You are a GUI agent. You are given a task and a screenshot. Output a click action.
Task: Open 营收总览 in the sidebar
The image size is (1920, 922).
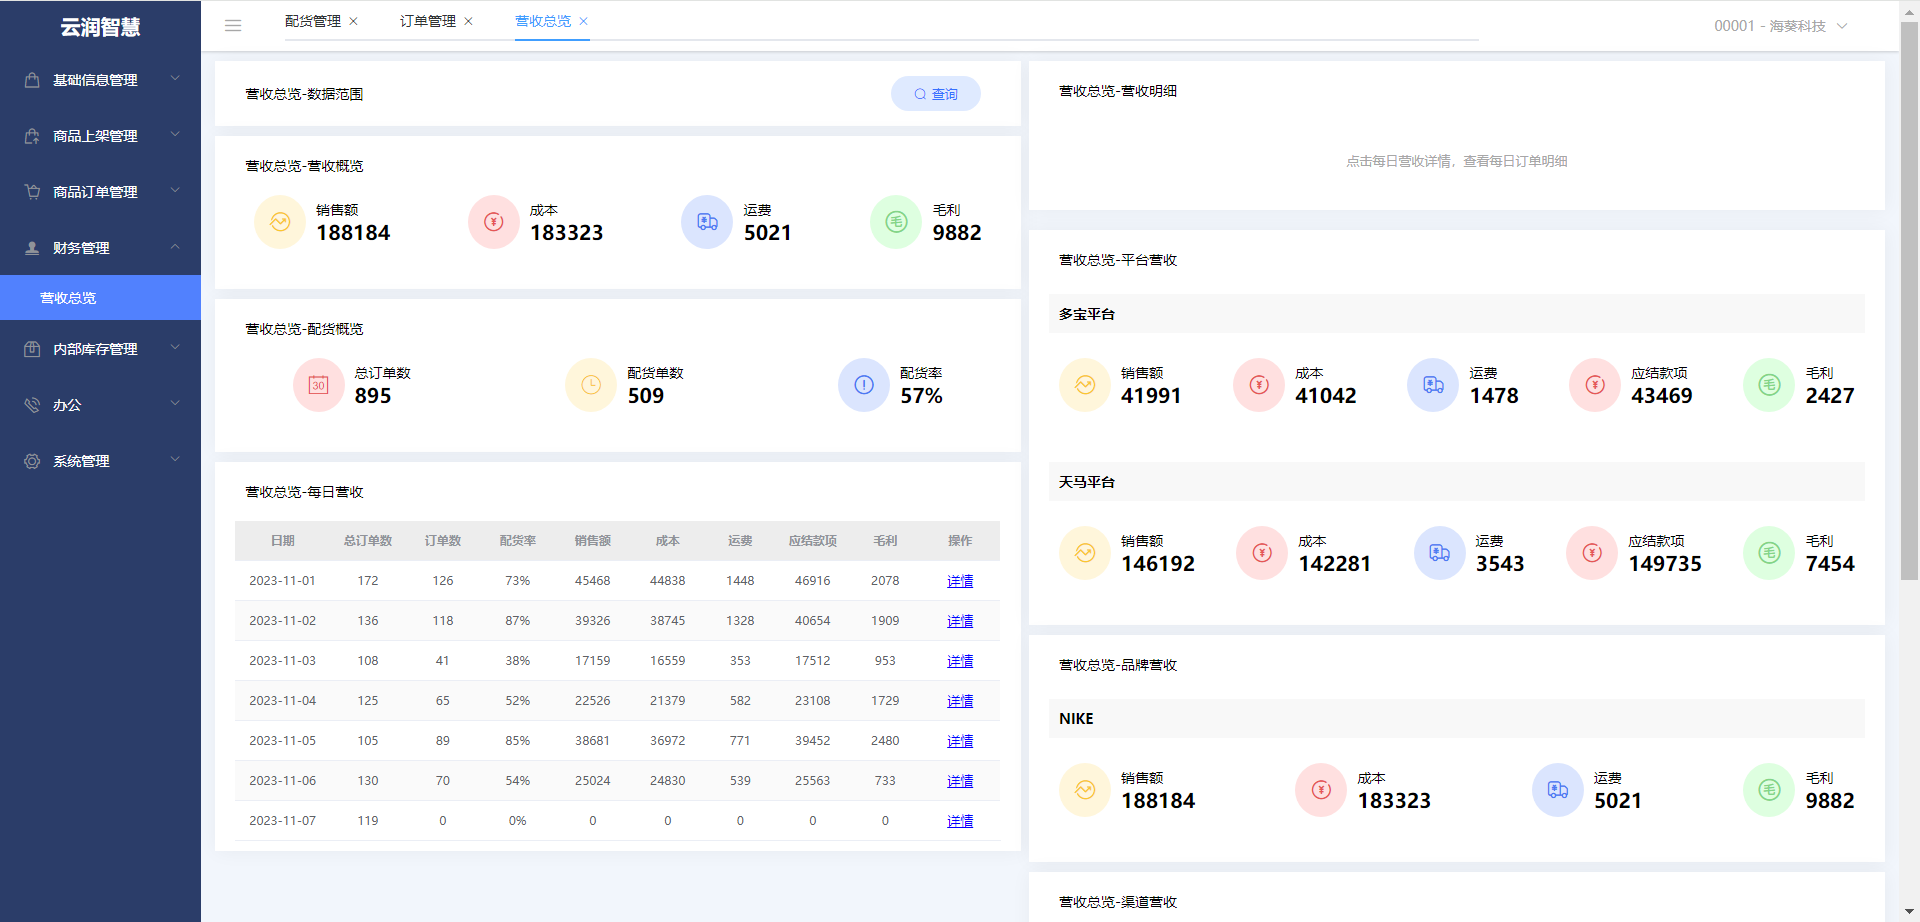tap(100, 298)
